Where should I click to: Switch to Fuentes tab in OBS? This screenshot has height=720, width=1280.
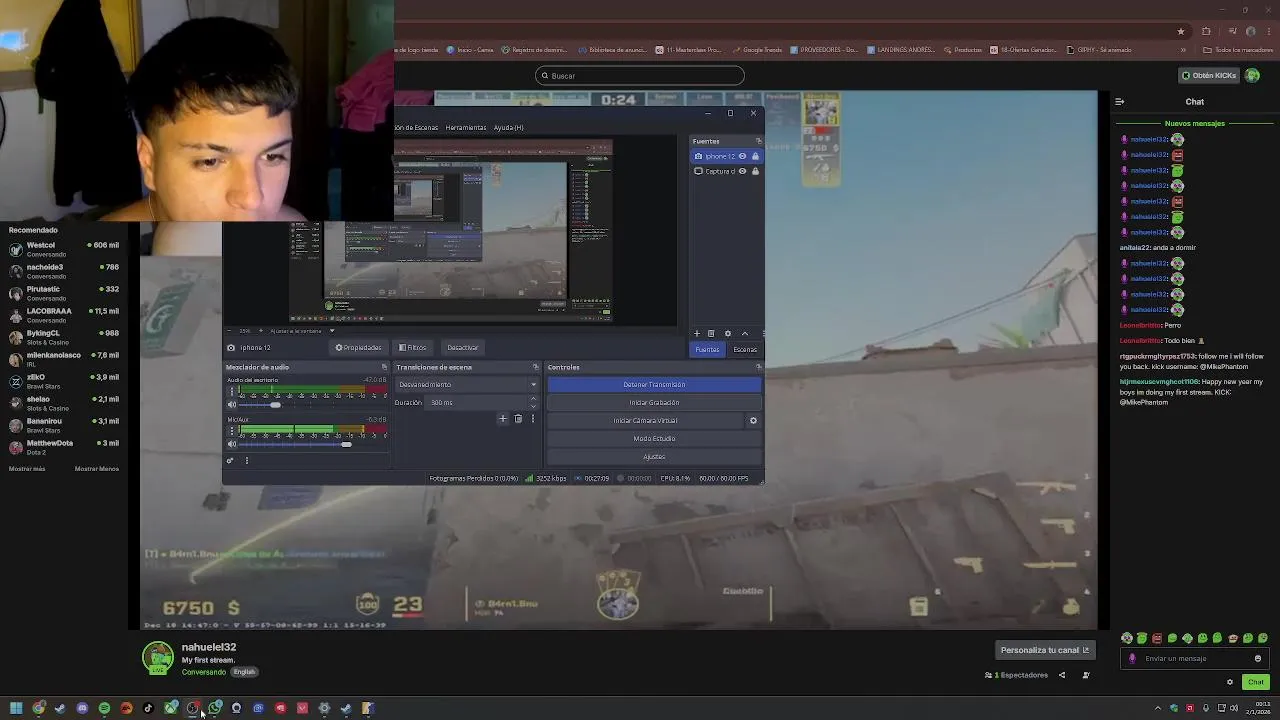[707, 349]
